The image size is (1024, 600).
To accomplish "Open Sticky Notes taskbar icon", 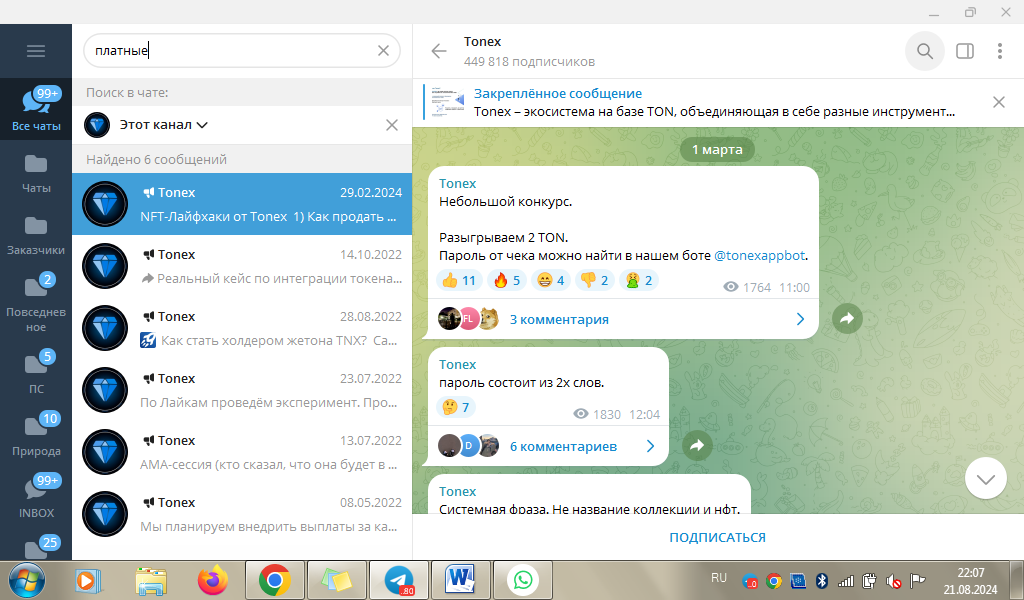I will (336, 580).
